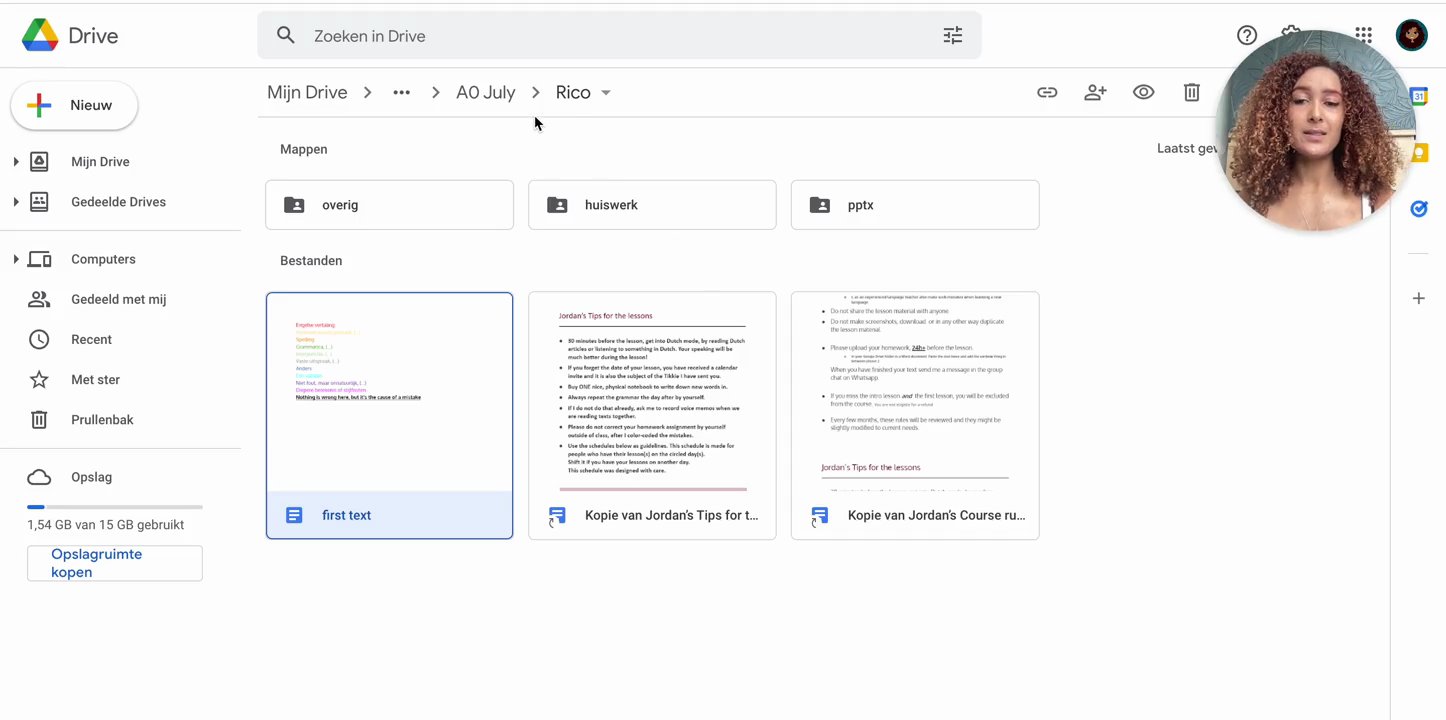This screenshot has width=1446, height=720.
Task: Click the Drive help question mark icon
Action: [x=1247, y=34]
